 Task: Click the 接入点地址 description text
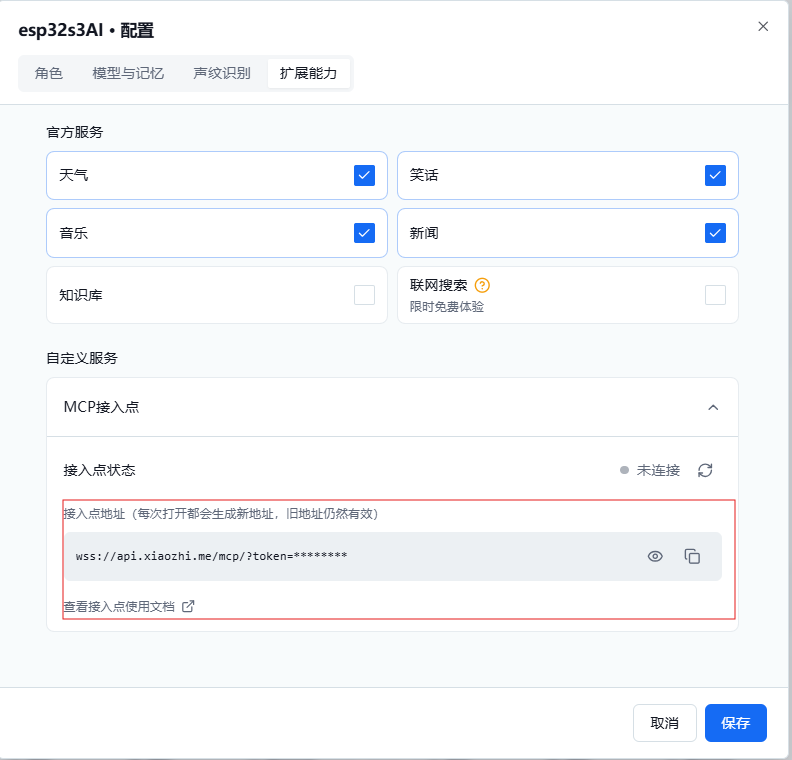tap(221, 514)
